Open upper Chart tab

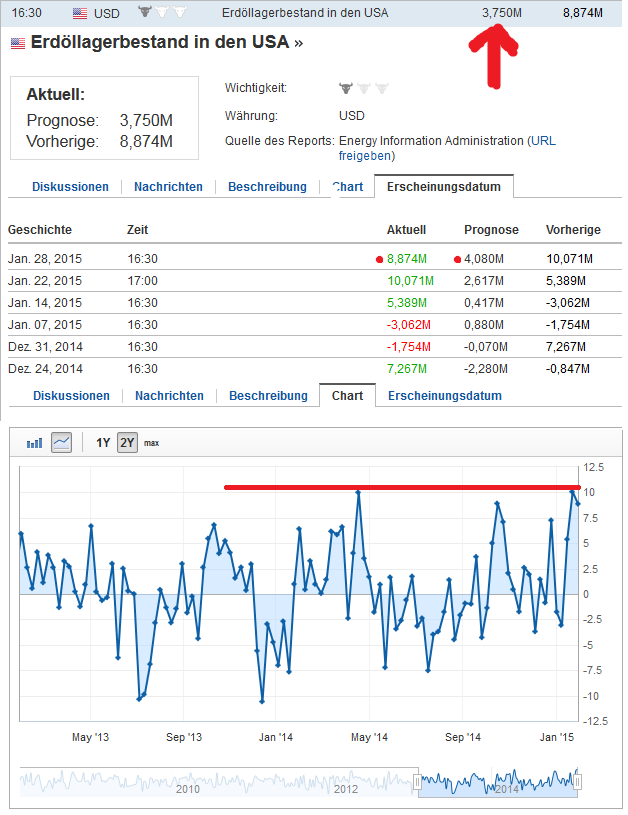tap(348, 187)
